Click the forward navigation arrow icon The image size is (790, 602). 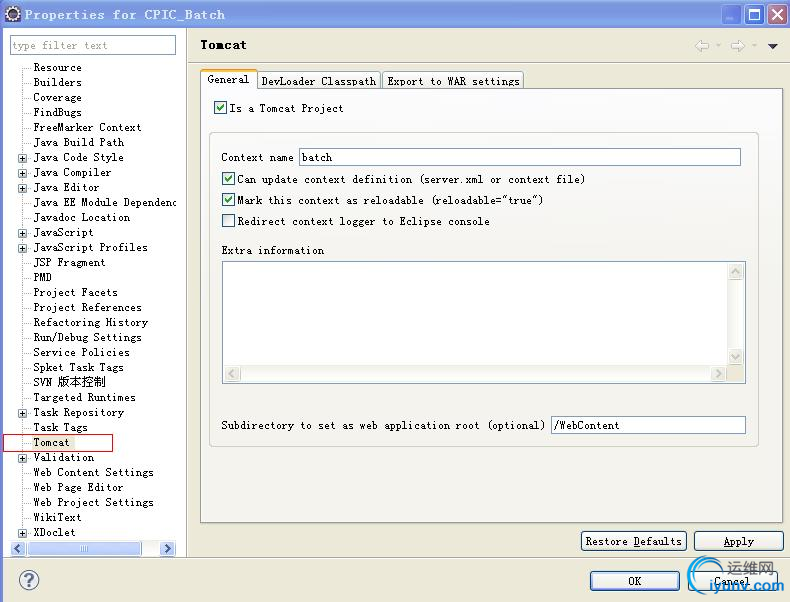[x=738, y=46]
